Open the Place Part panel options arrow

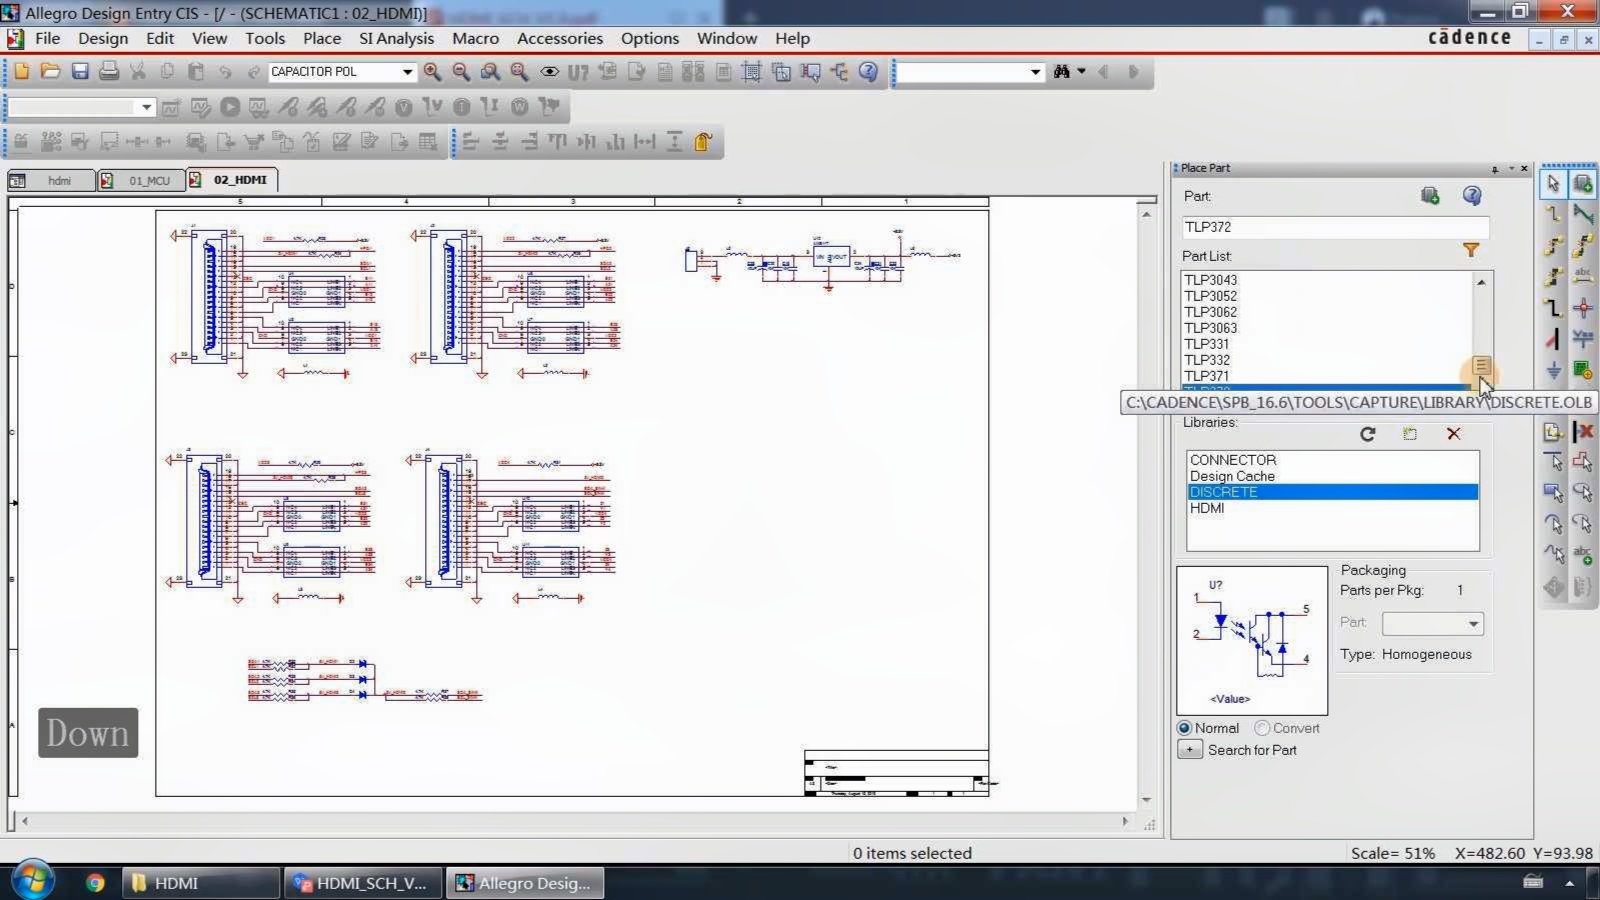1511,168
